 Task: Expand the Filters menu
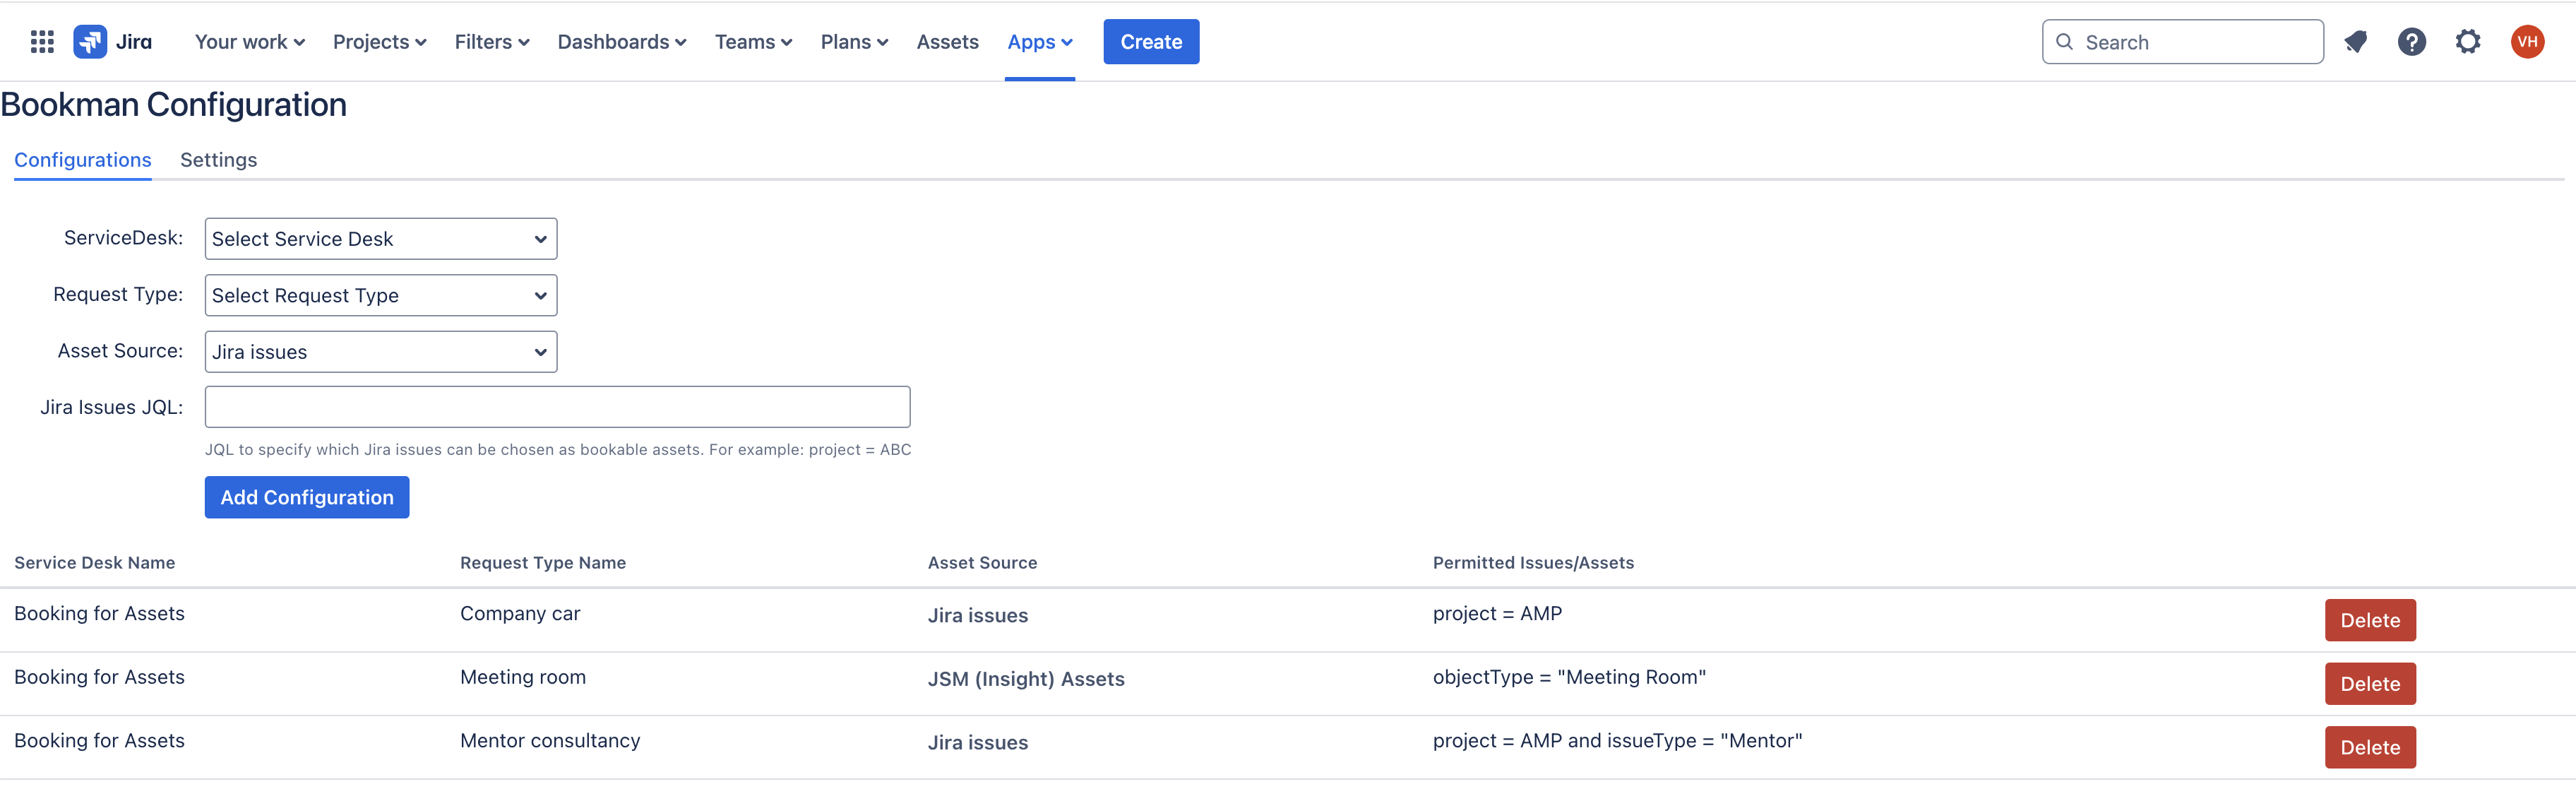492,42
